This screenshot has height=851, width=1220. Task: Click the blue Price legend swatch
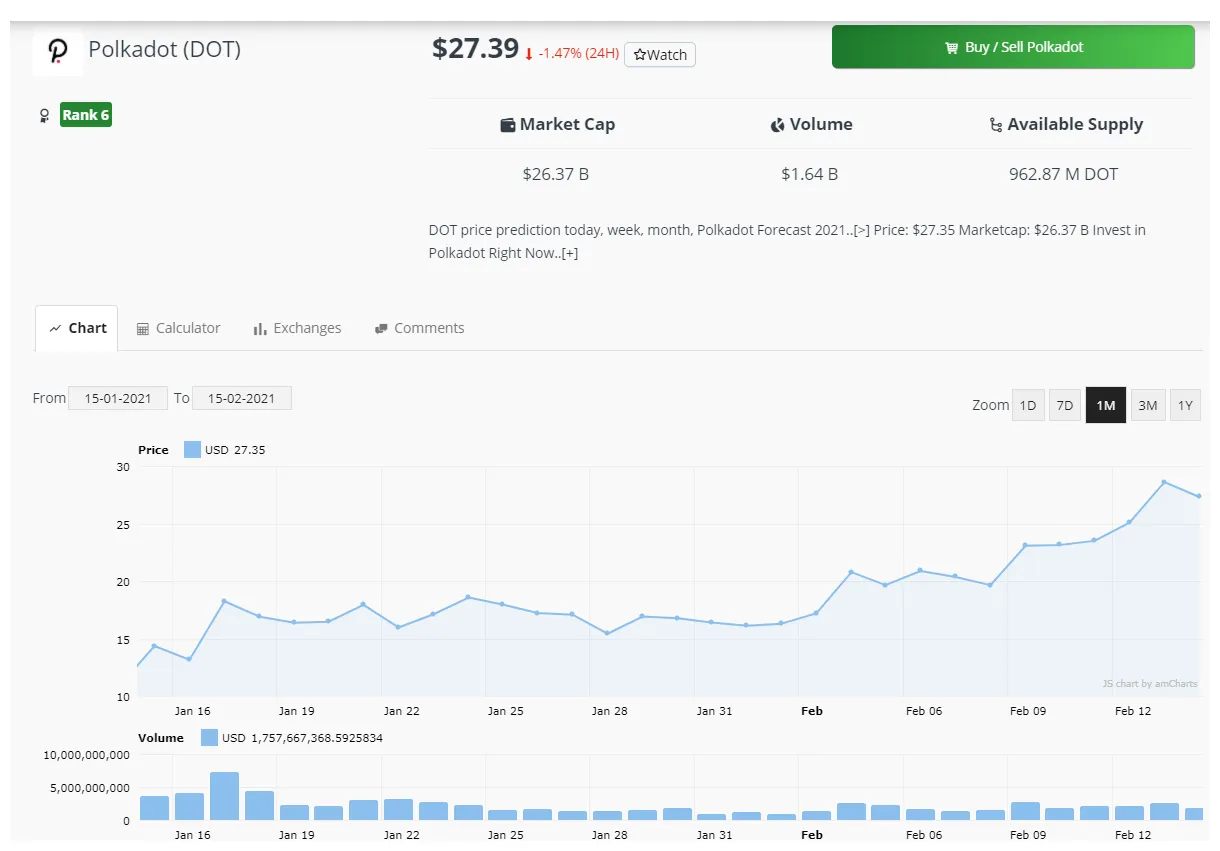[192, 449]
